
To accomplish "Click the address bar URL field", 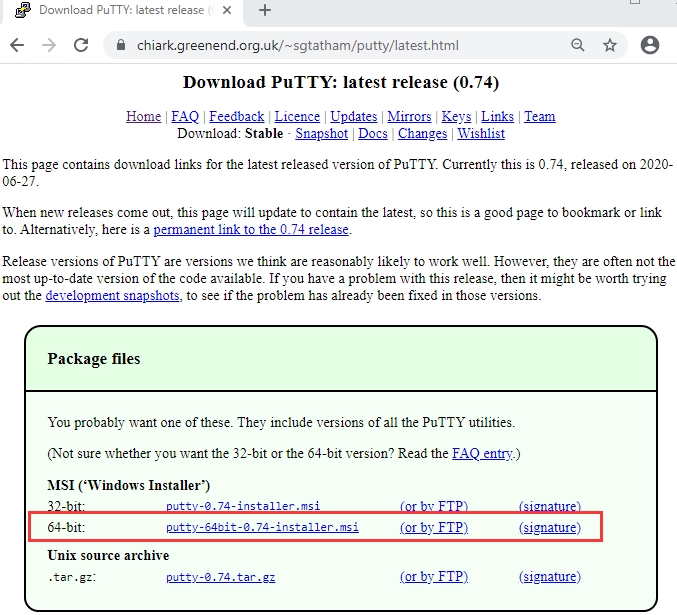I will coord(298,45).
